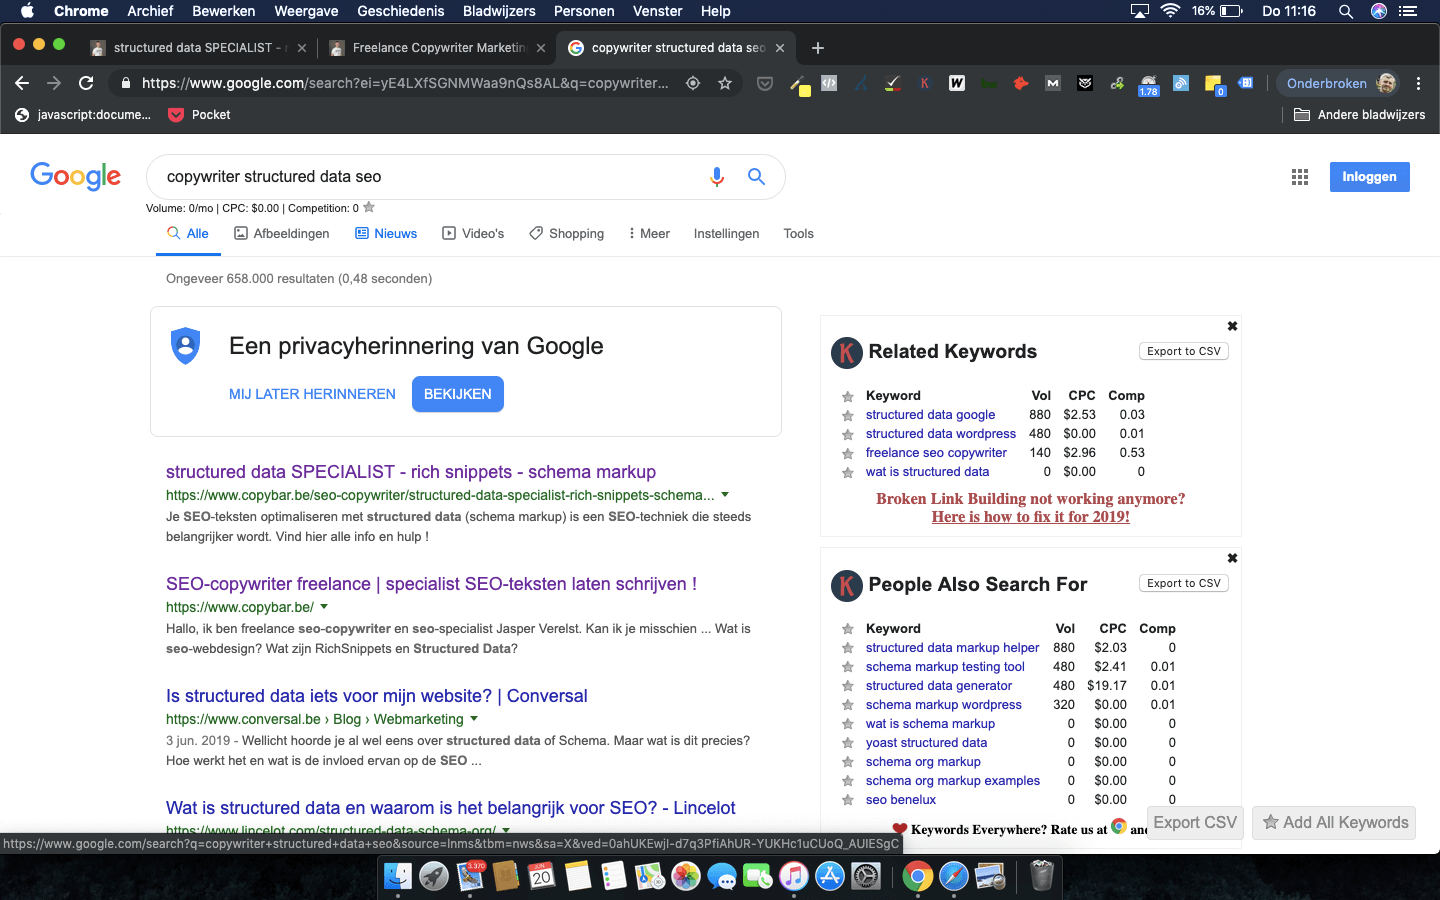Expand the conversal.be result dropdown arrow
Image resolution: width=1440 pixels, height=900 pixels.
[474, 719]
